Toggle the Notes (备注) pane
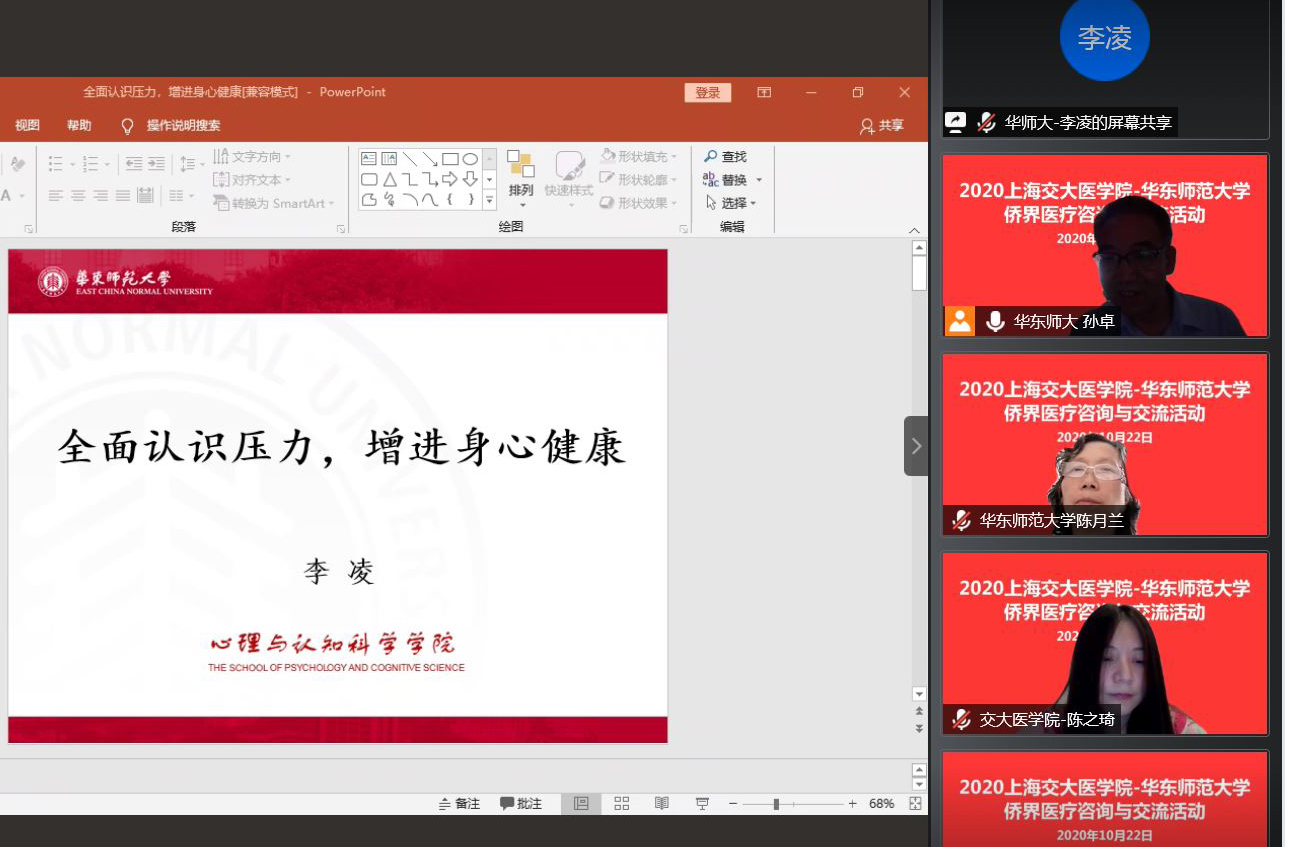1290x847 pixels. [460, 804]
